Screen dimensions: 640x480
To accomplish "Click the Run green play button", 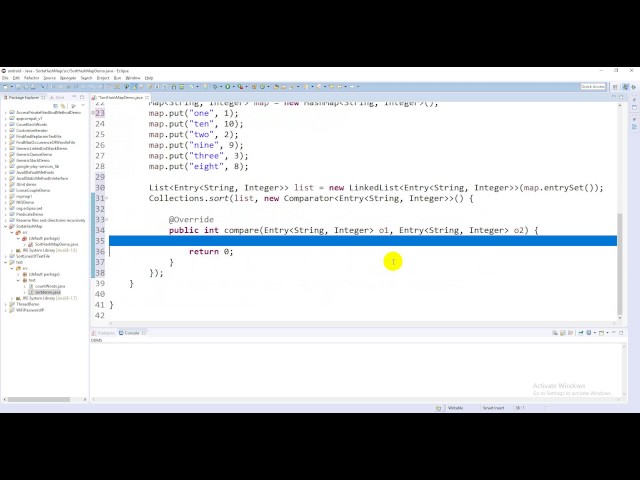I will (227, 87).
